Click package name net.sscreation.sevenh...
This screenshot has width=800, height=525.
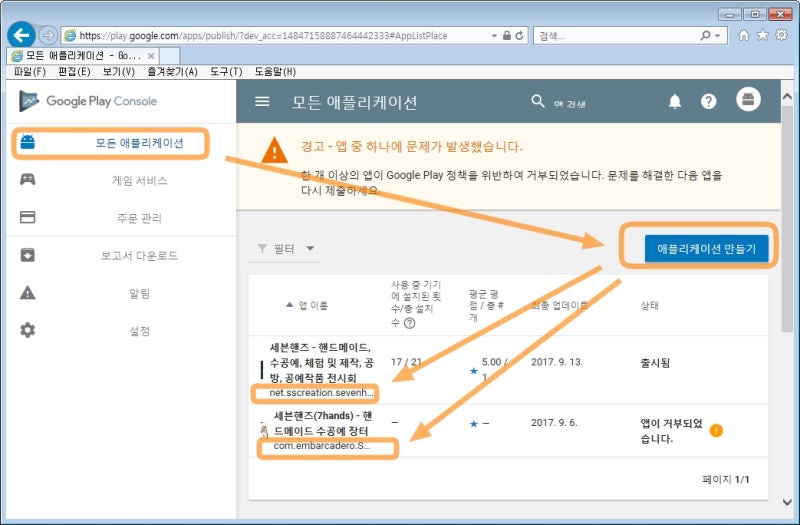(321, 393)
